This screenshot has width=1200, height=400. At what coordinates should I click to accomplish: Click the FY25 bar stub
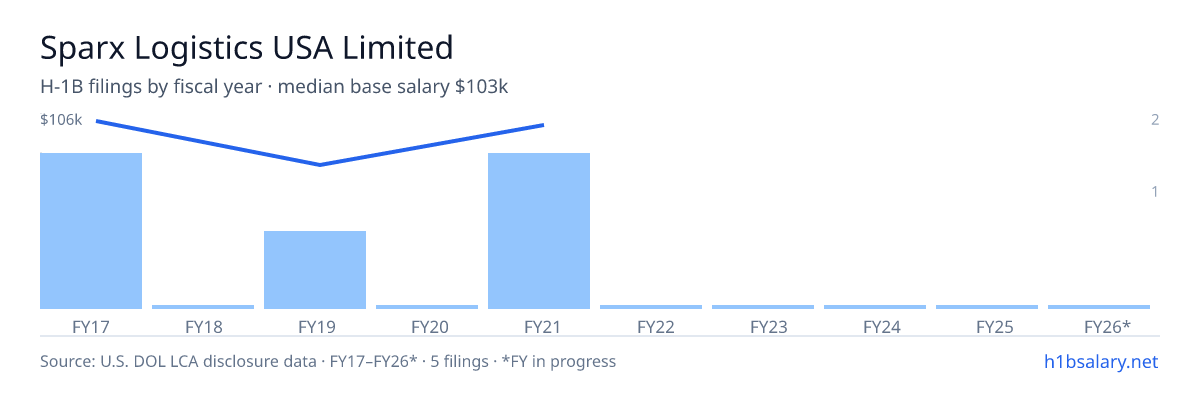(987, 307)
